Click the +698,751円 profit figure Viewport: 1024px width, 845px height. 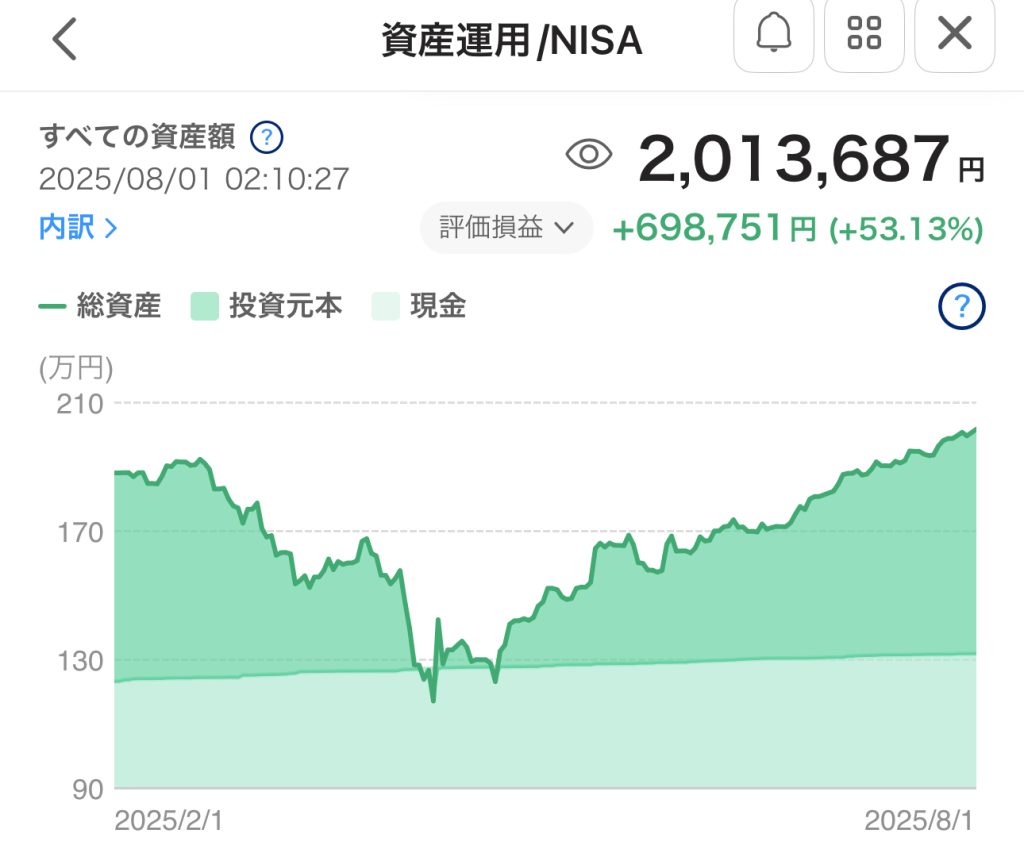[714, 227]
